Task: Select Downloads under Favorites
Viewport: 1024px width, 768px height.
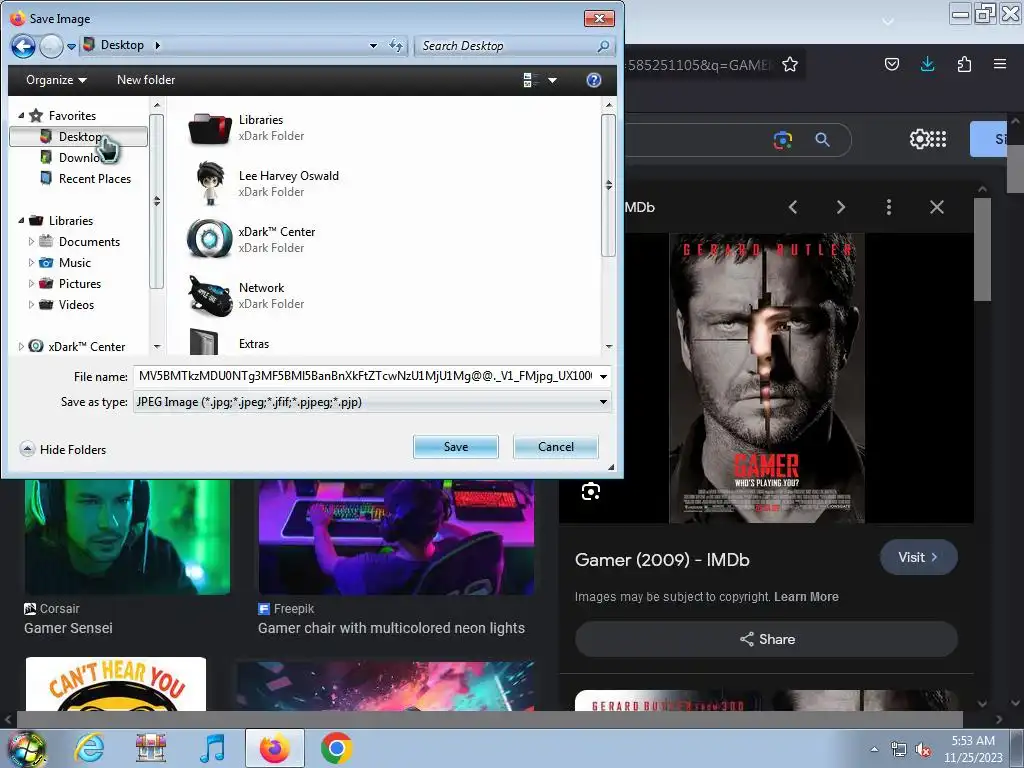Action: [79, 157]
